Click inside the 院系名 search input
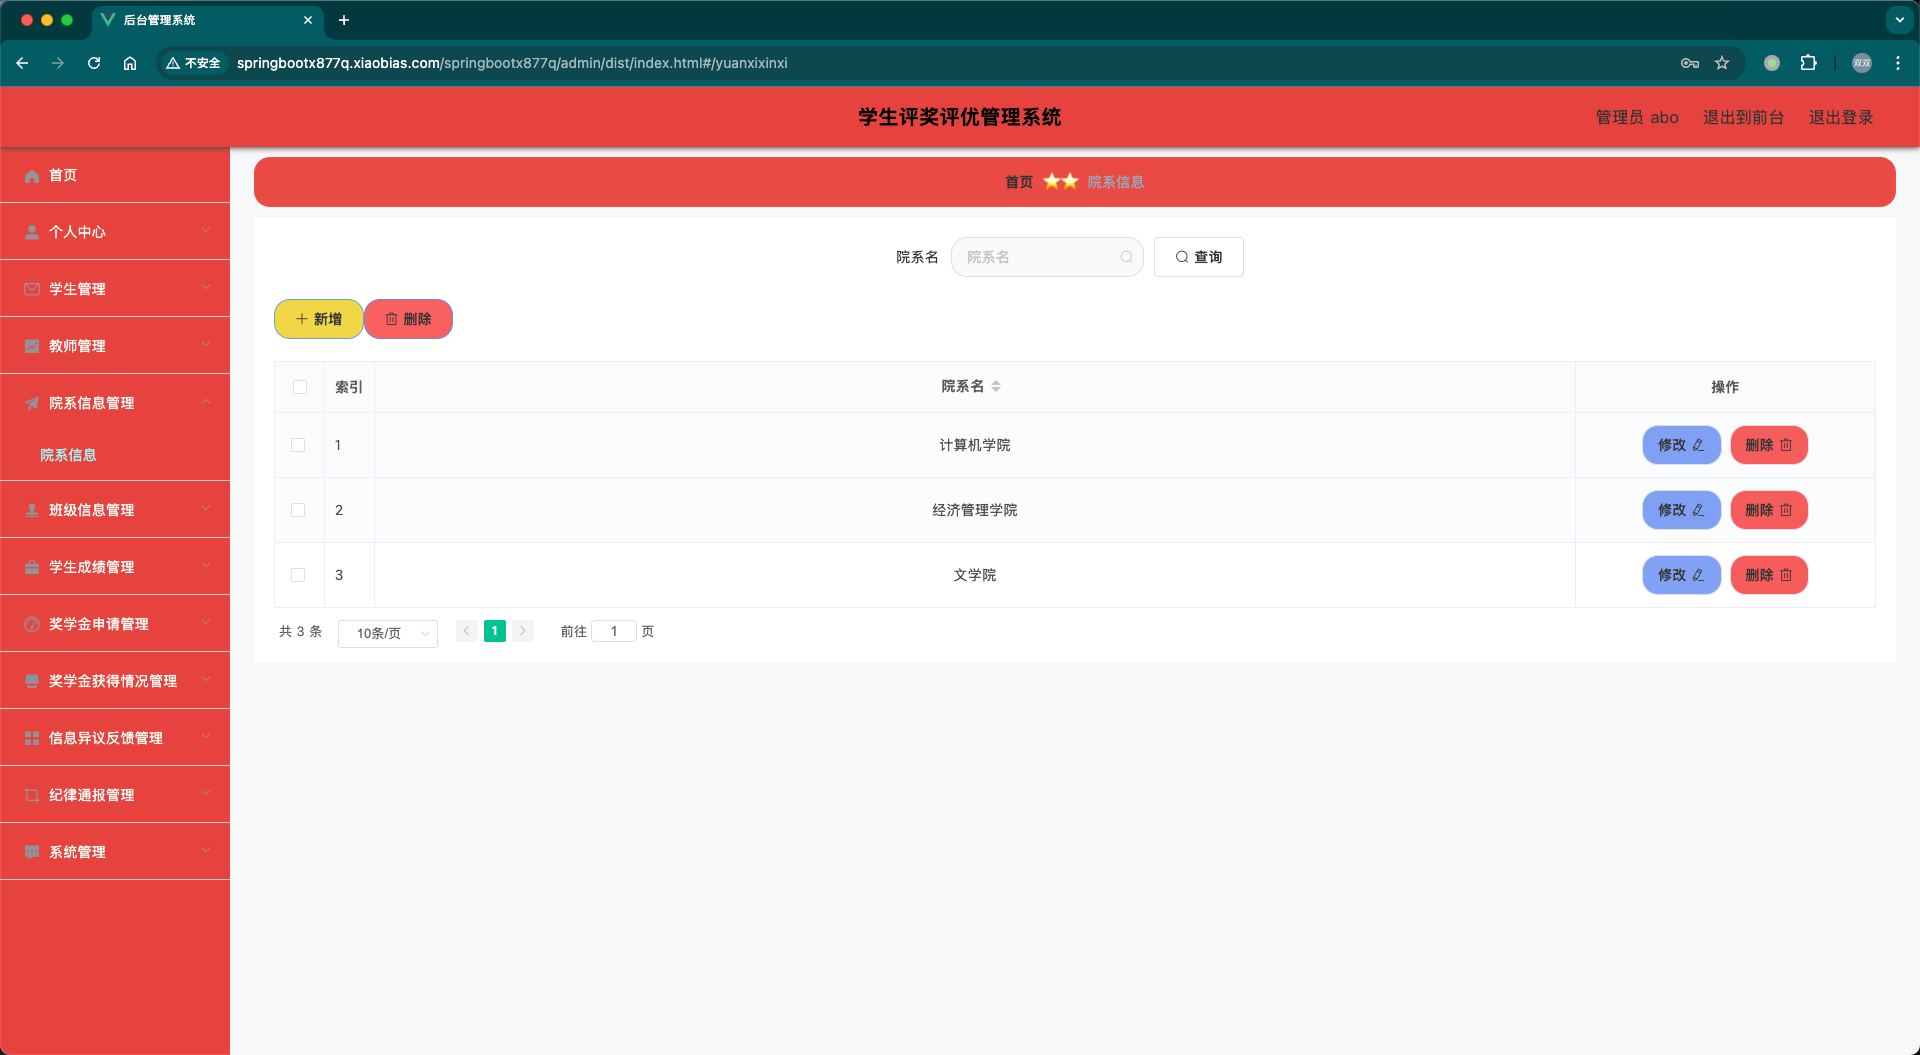The width and height of the screenshot is (1920, 1055). coord(1047,257)
